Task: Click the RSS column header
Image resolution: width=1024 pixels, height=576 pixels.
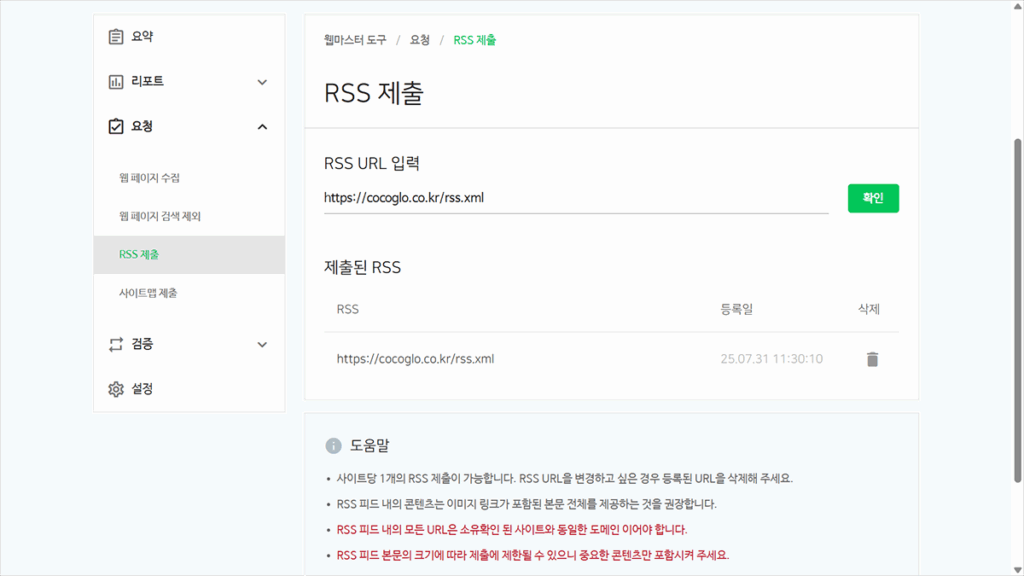Action: 347,310
